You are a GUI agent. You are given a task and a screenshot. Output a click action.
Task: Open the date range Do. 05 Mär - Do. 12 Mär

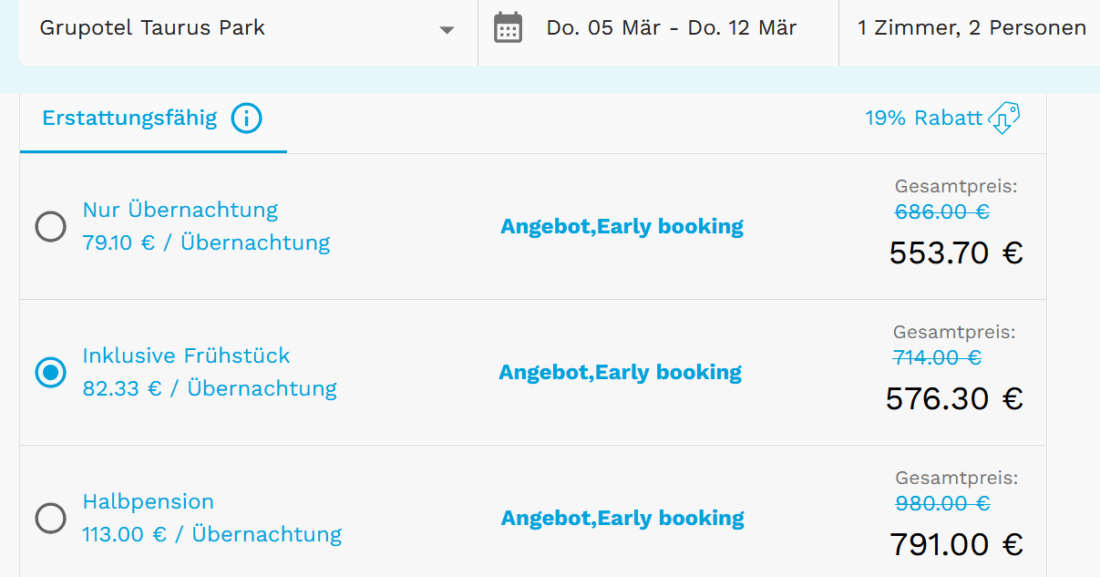pos(671,28)
